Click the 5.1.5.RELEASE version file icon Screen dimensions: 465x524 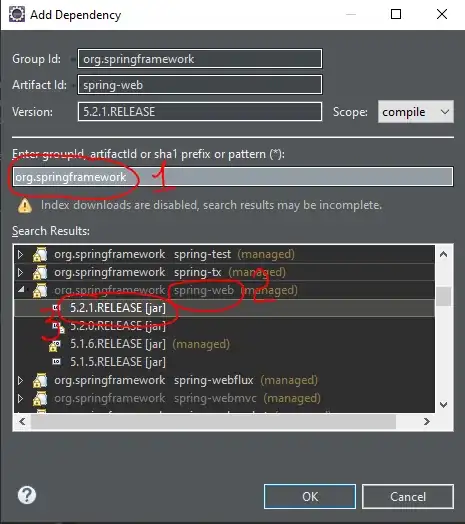click(56, 362)
